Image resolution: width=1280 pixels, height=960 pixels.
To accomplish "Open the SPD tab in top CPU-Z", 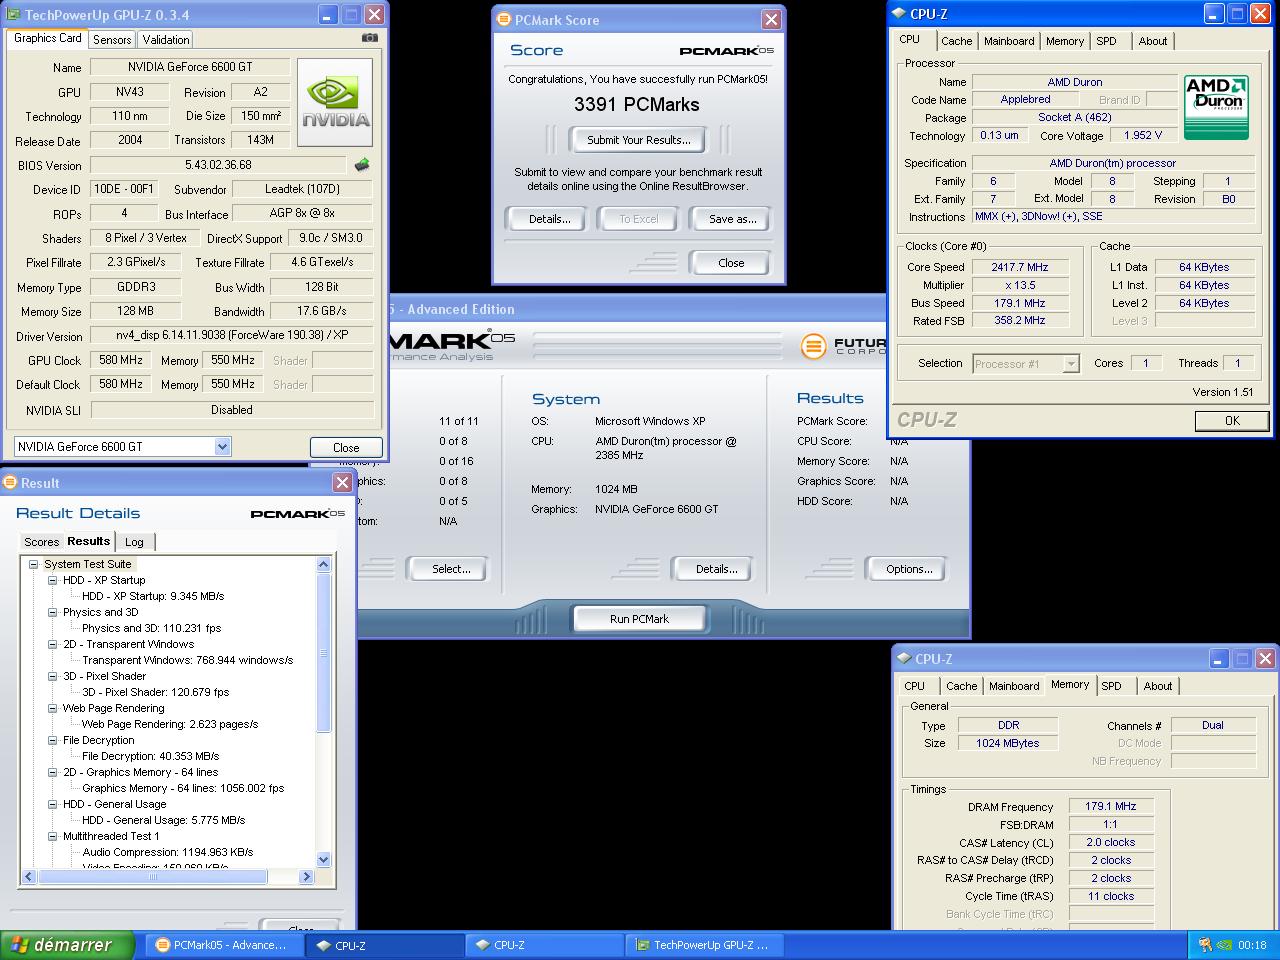I will click(x=1106, y=41).
